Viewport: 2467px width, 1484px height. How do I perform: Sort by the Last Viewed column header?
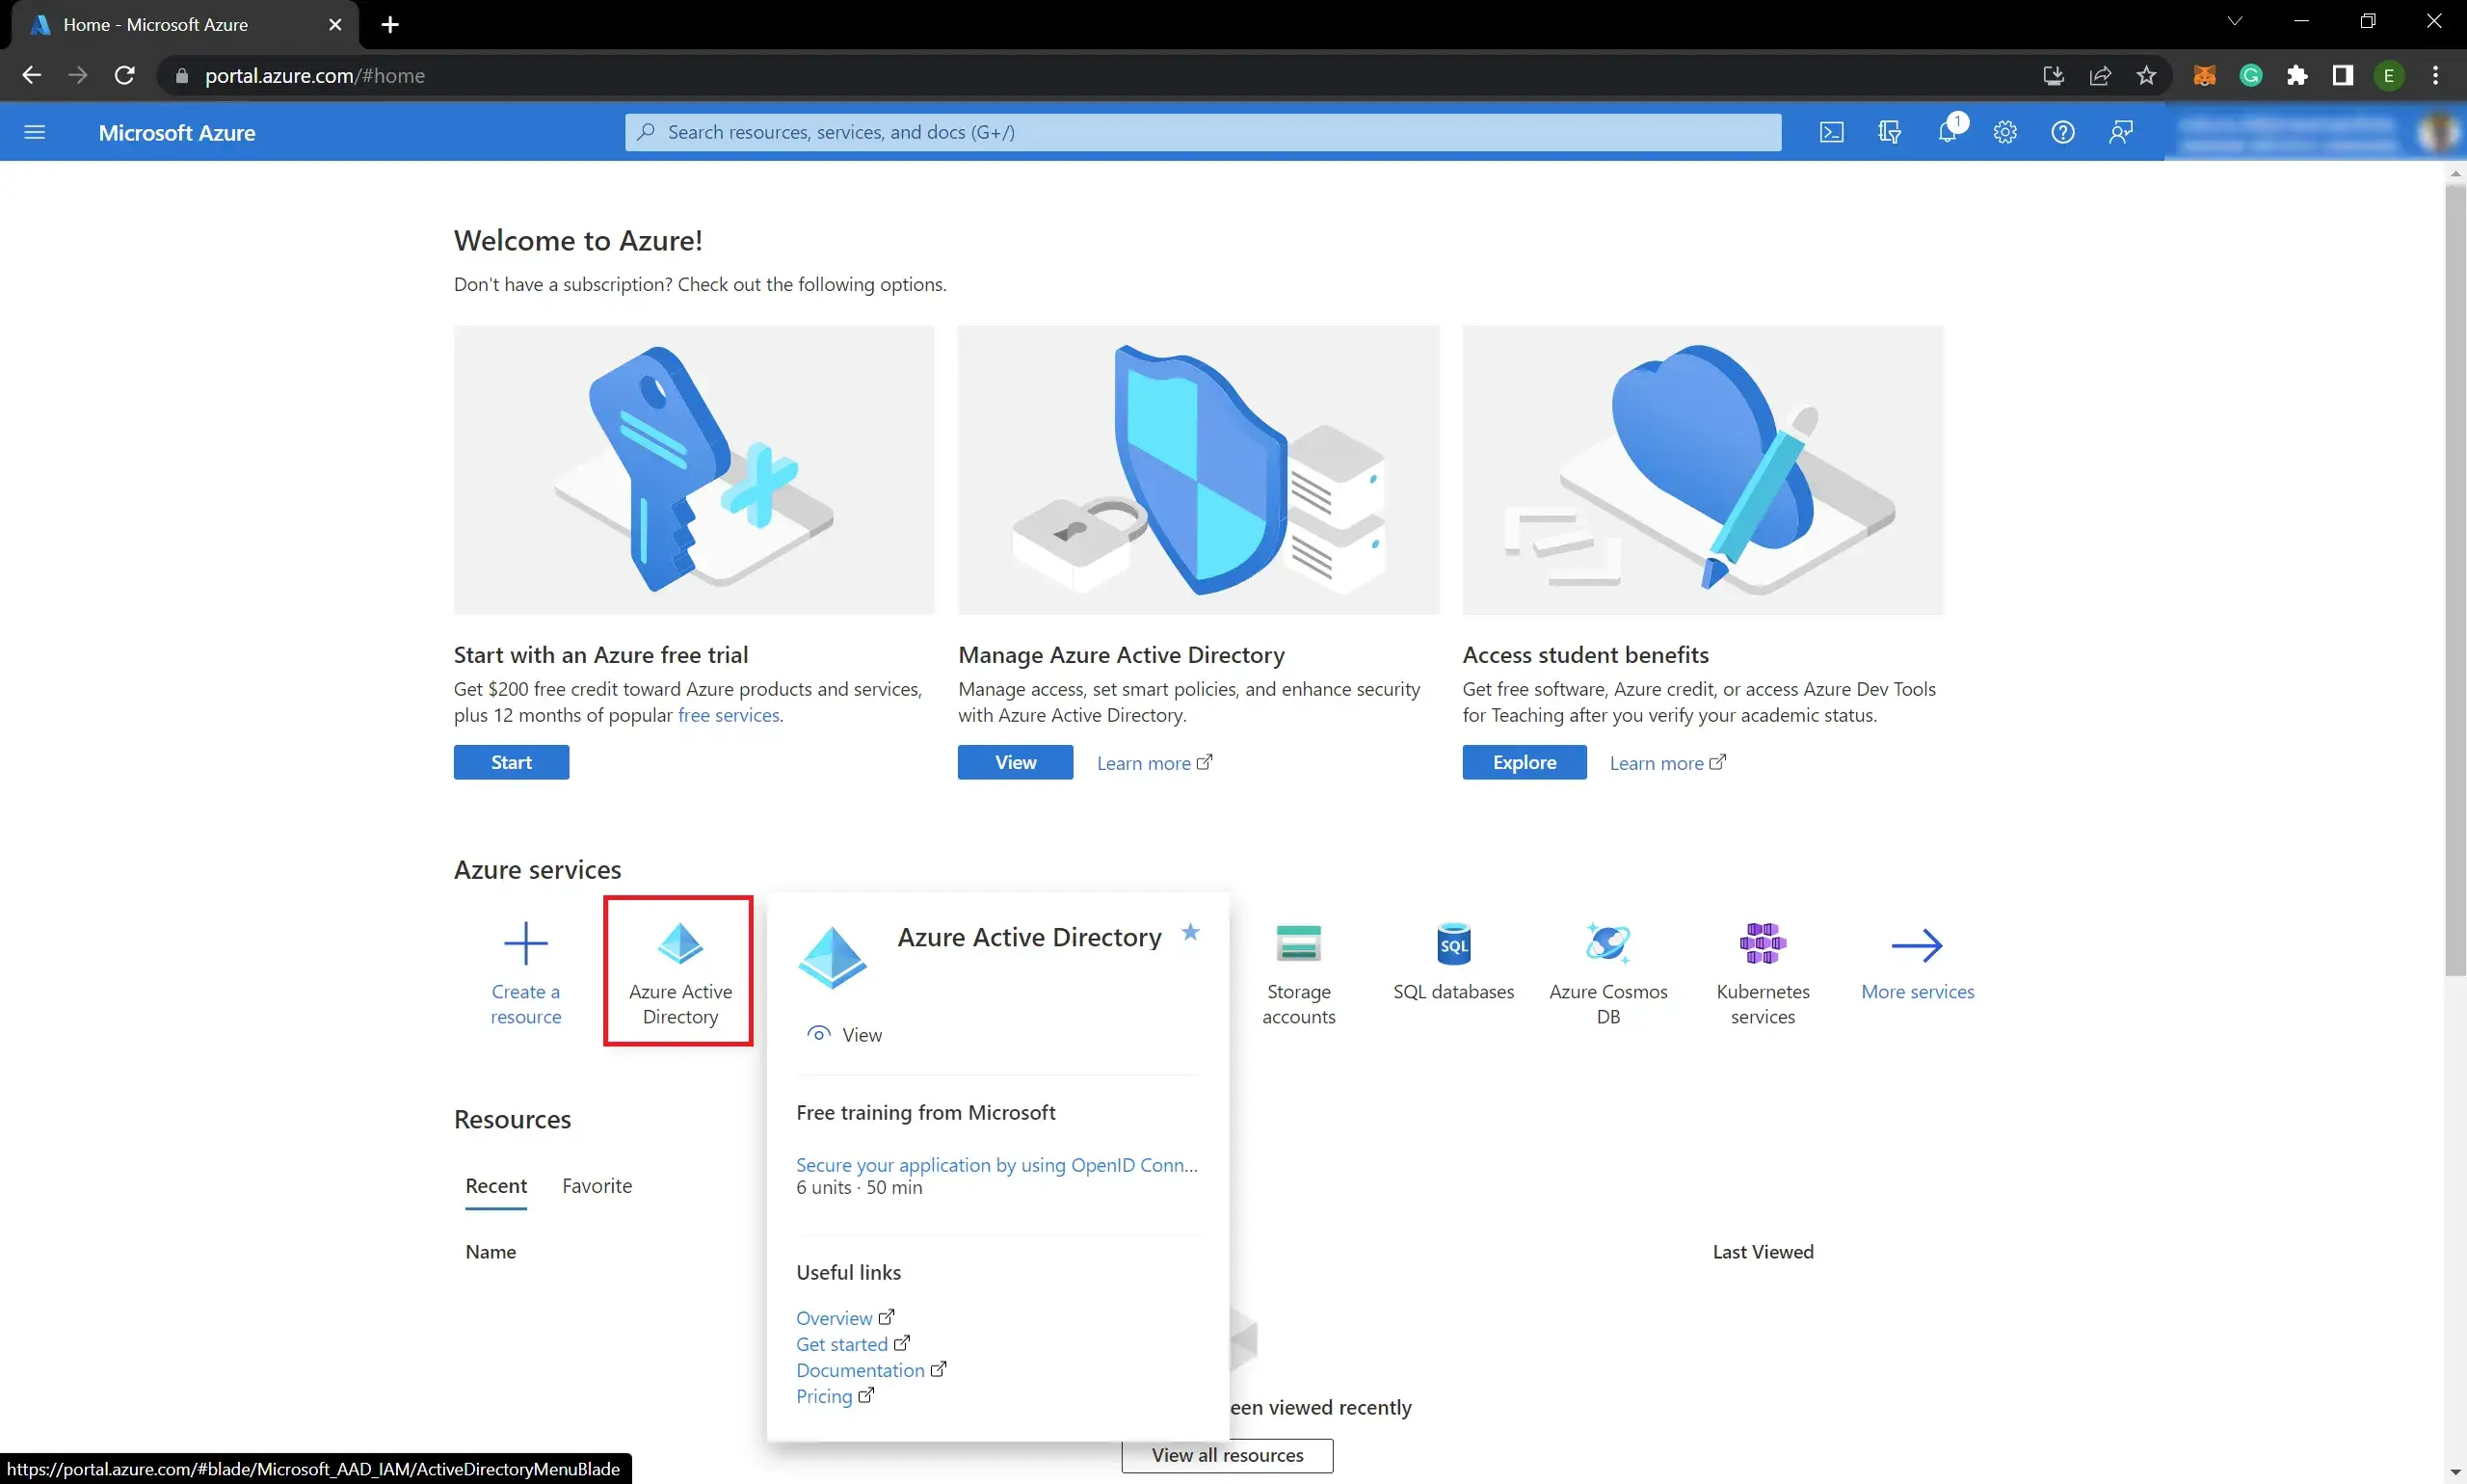click(1762, 1252)
